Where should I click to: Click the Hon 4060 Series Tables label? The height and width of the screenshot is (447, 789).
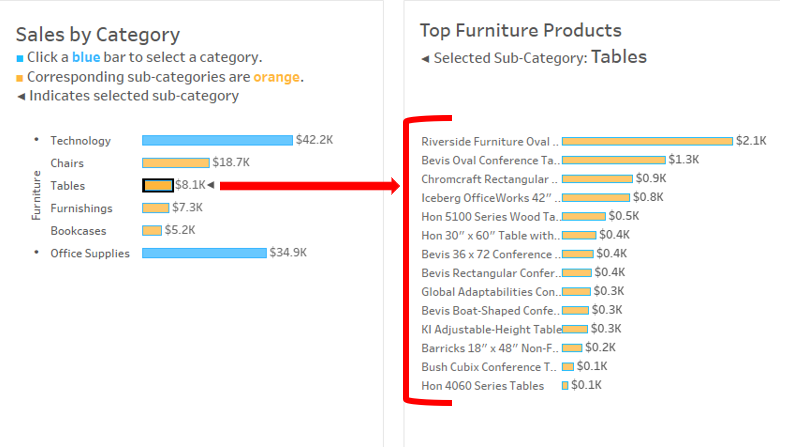point(483,386)
